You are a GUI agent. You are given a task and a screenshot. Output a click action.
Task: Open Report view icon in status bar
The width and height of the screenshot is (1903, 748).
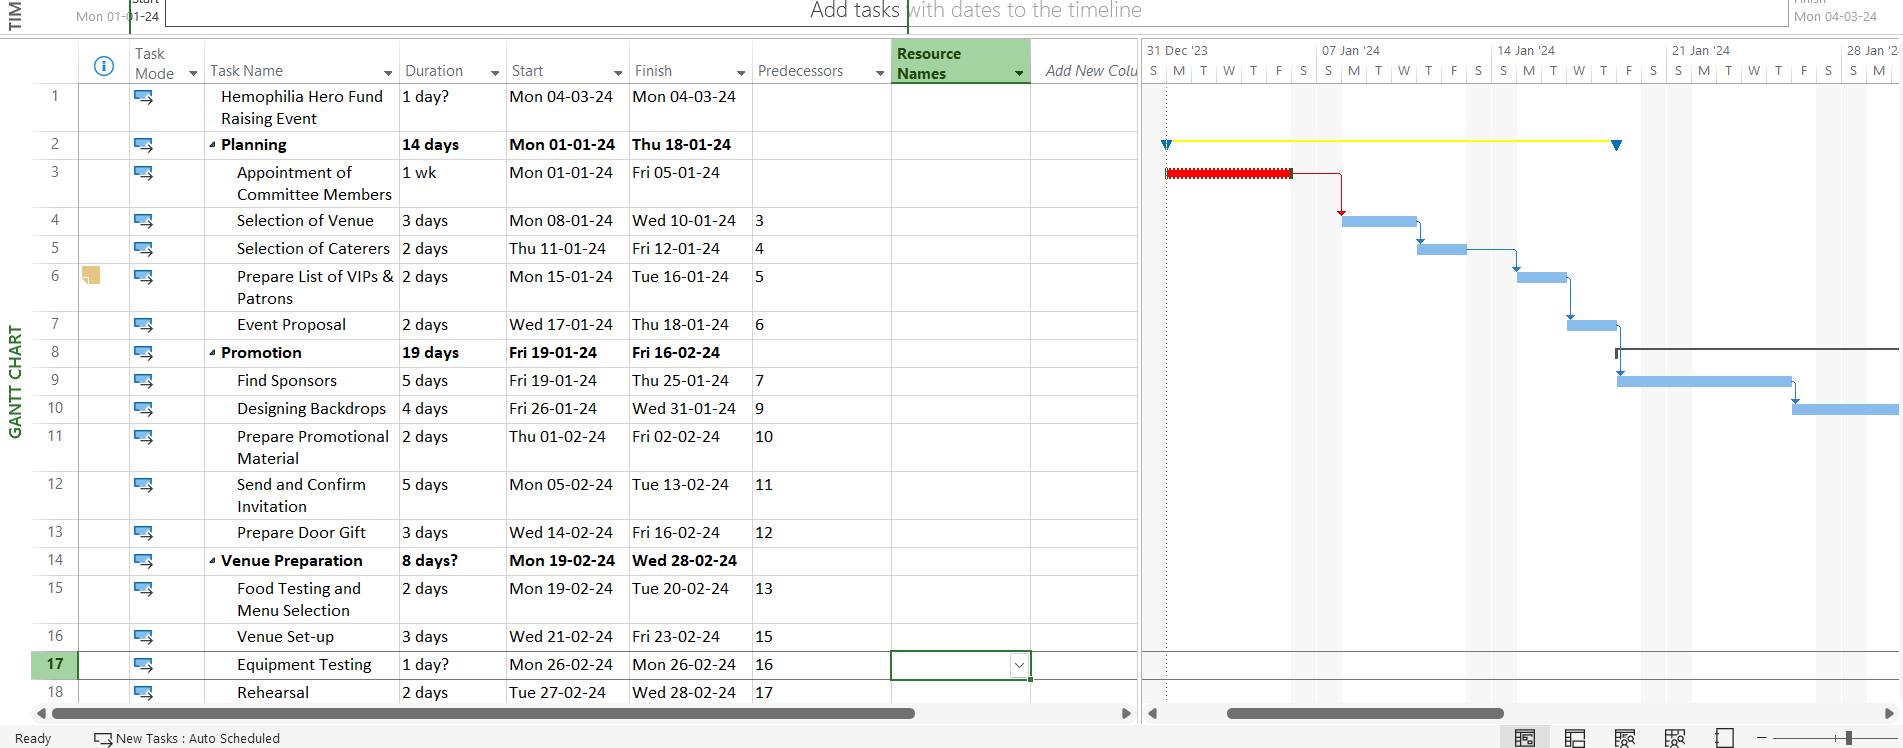[1724, 738]
